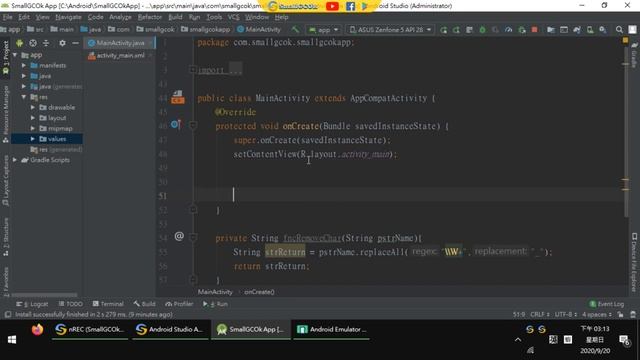Toggle the Device File Explorer panel

(x=634, y=262)
